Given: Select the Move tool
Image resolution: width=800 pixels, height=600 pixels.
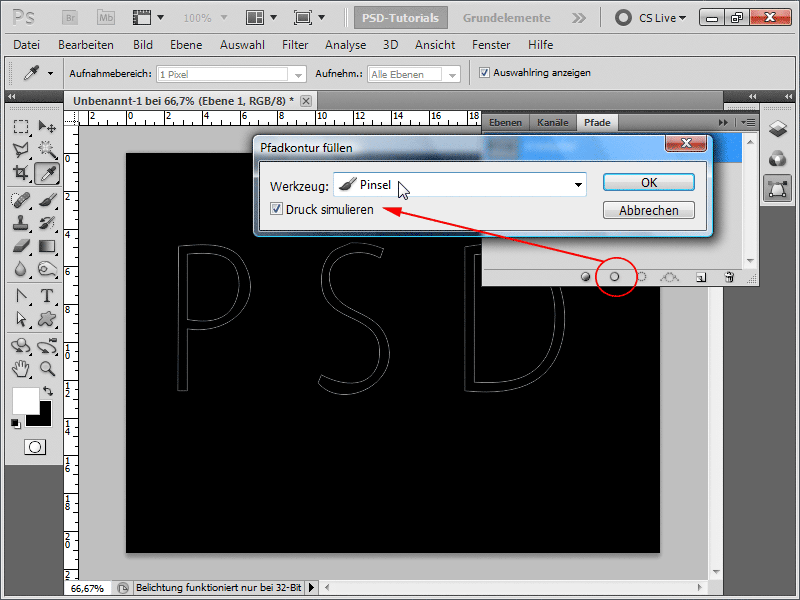Looking at the screenshot, I should point(47,126).
